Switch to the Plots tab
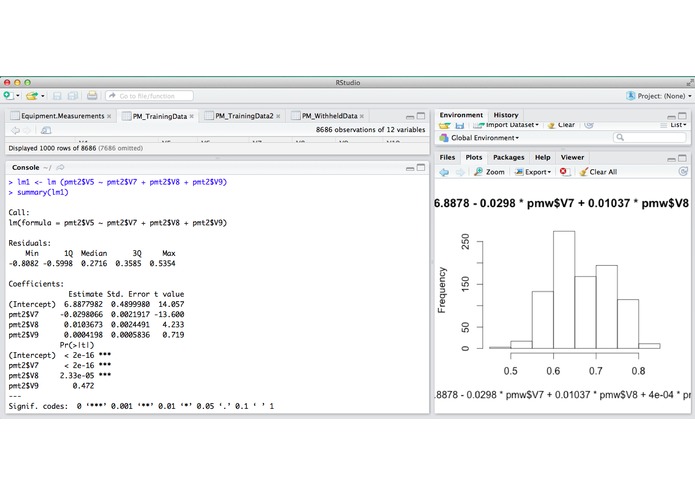The width and height of the screenshot is (695, 494). [474, 157]
